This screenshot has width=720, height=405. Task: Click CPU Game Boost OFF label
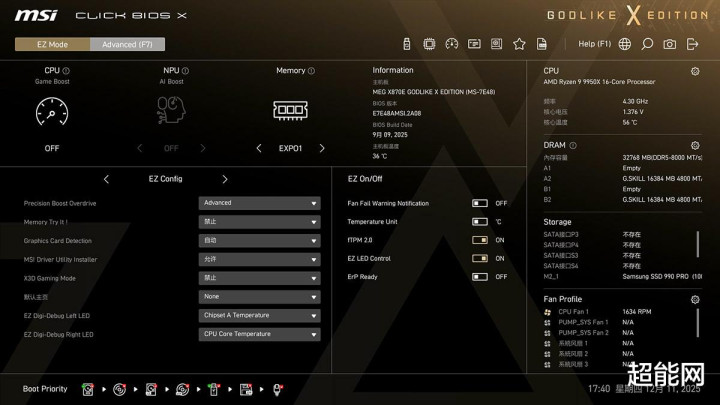point(52,148)
